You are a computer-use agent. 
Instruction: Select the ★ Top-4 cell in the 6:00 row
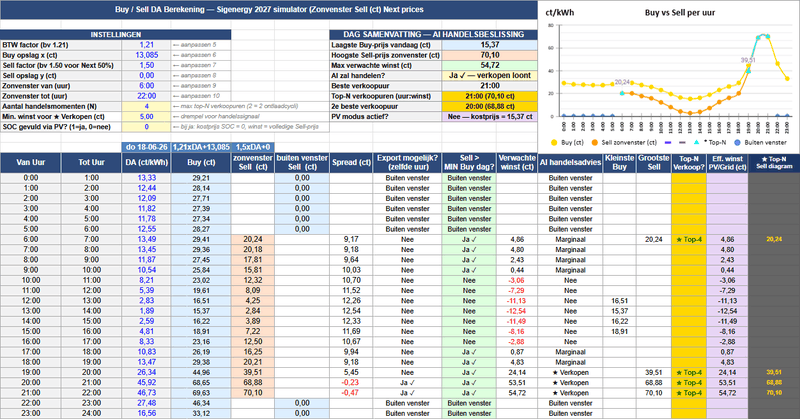tap(689, 239)
